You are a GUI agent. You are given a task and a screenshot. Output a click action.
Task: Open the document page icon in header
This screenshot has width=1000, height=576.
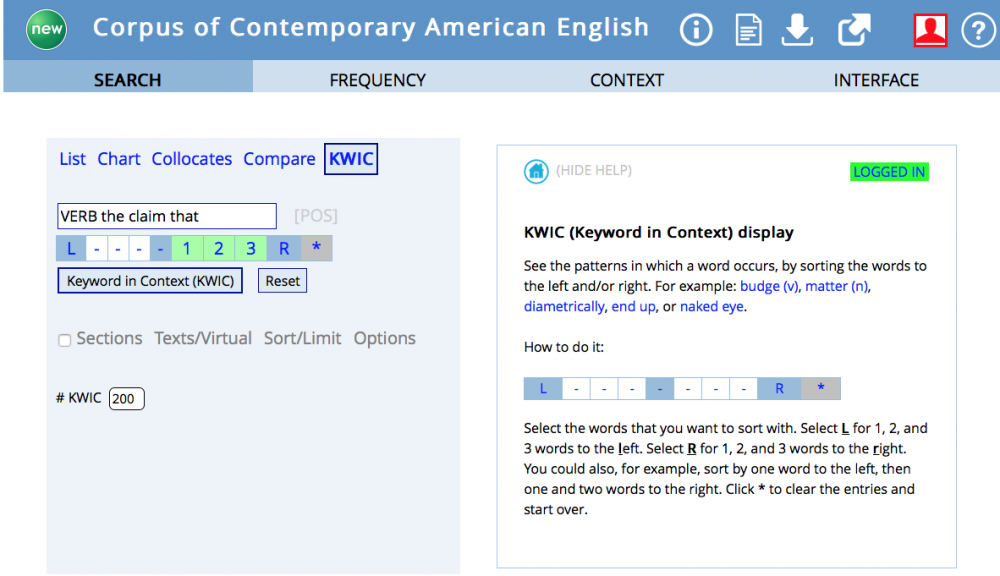coord(748,30)
